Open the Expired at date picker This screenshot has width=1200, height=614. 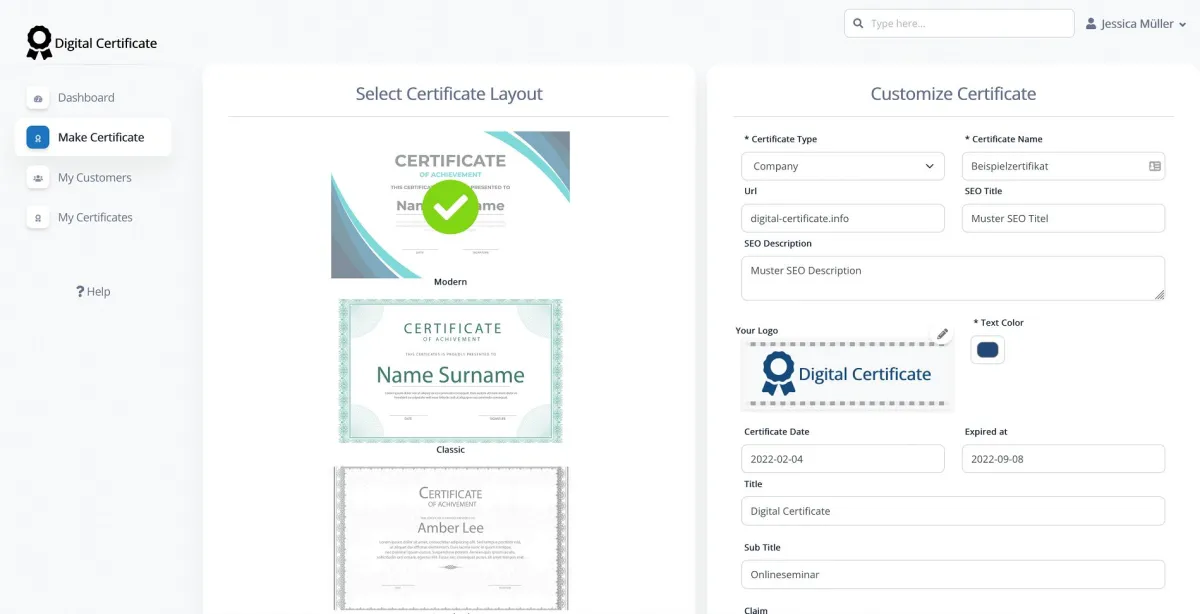click(x=1063, y=458)
